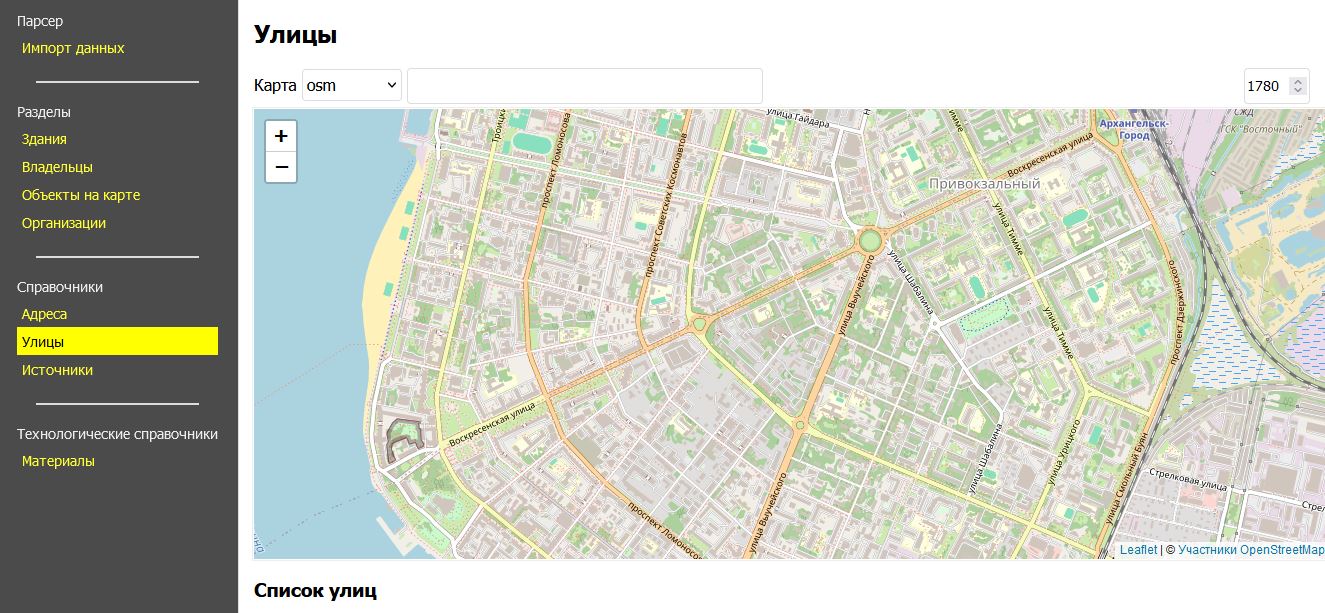Navigate to Организации
Screen dimensions: 1325x613
tap(64, 223)
